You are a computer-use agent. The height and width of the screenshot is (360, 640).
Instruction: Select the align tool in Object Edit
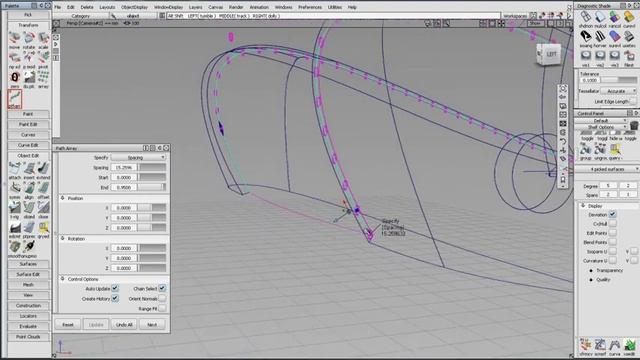(x=29, y=188)
